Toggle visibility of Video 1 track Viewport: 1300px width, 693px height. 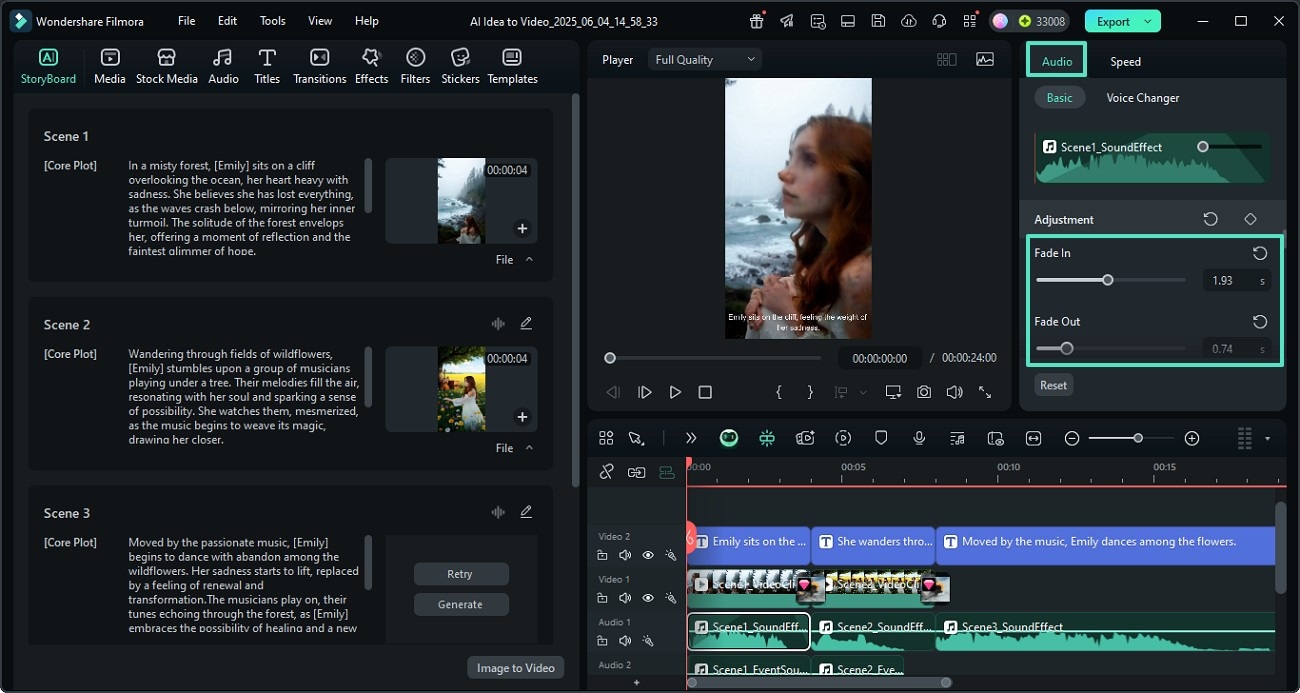coord(648,598)
